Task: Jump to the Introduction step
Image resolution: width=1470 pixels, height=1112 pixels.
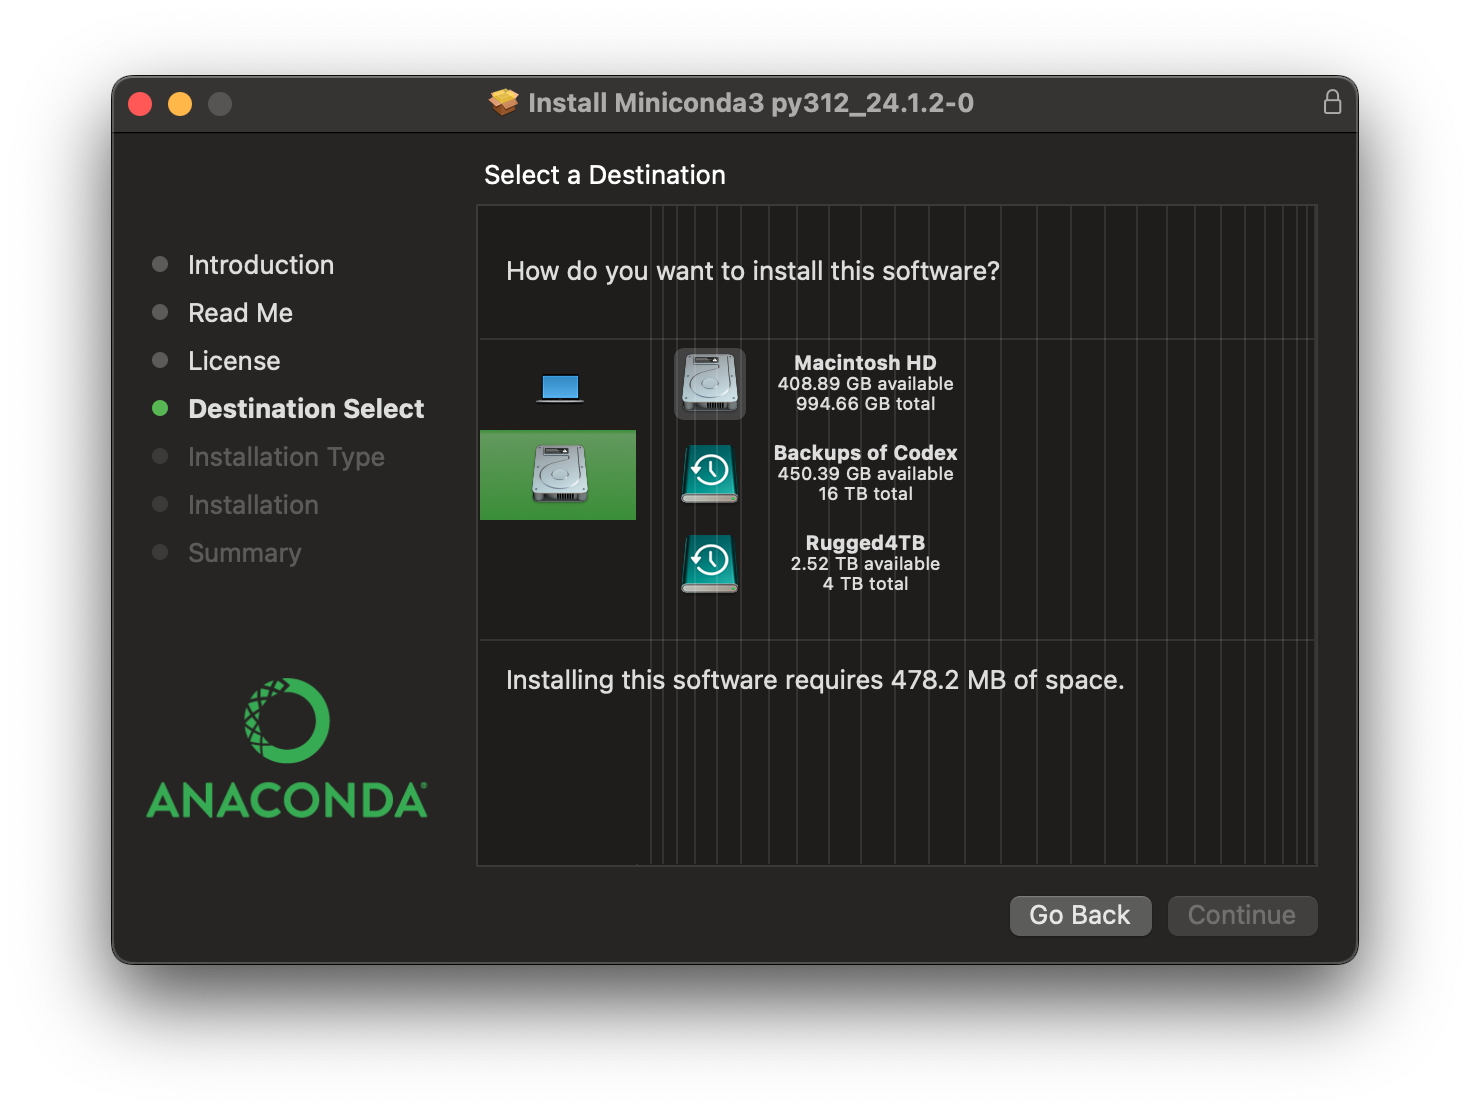Action: click(261, 265)
